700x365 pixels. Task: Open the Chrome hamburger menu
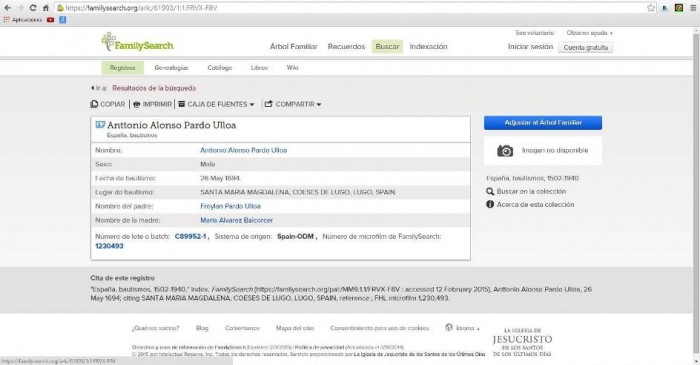click(692, 8)
